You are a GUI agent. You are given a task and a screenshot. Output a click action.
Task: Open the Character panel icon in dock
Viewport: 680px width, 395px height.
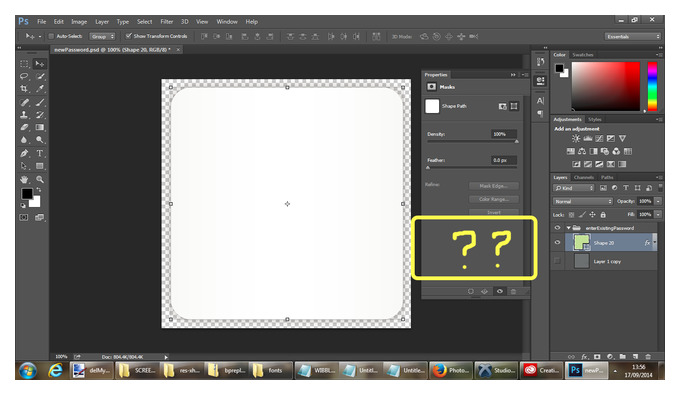(x=540, y=101)
